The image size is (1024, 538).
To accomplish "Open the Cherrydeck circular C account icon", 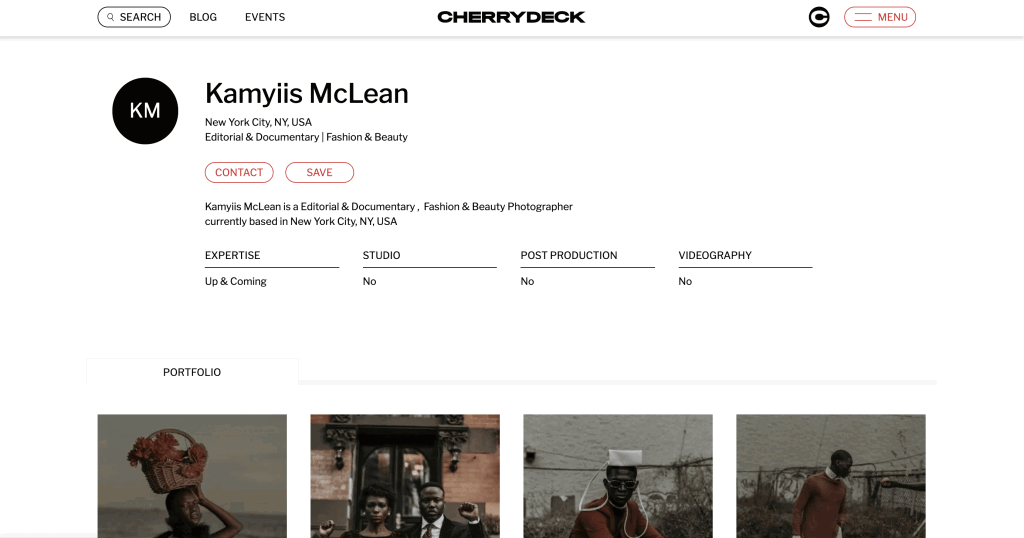I will (x=819, y=17).
